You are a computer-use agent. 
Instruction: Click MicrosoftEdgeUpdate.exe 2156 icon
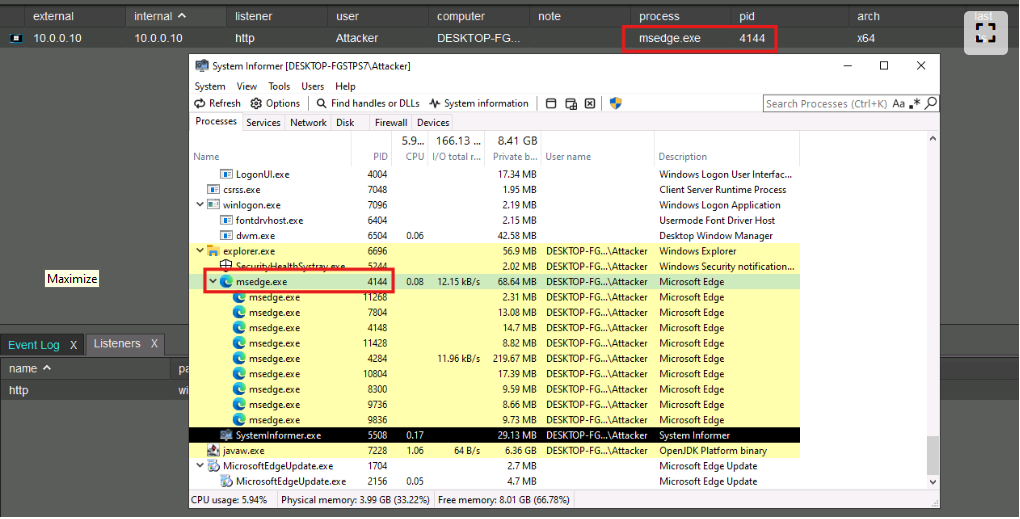click(x=226, y=481)
